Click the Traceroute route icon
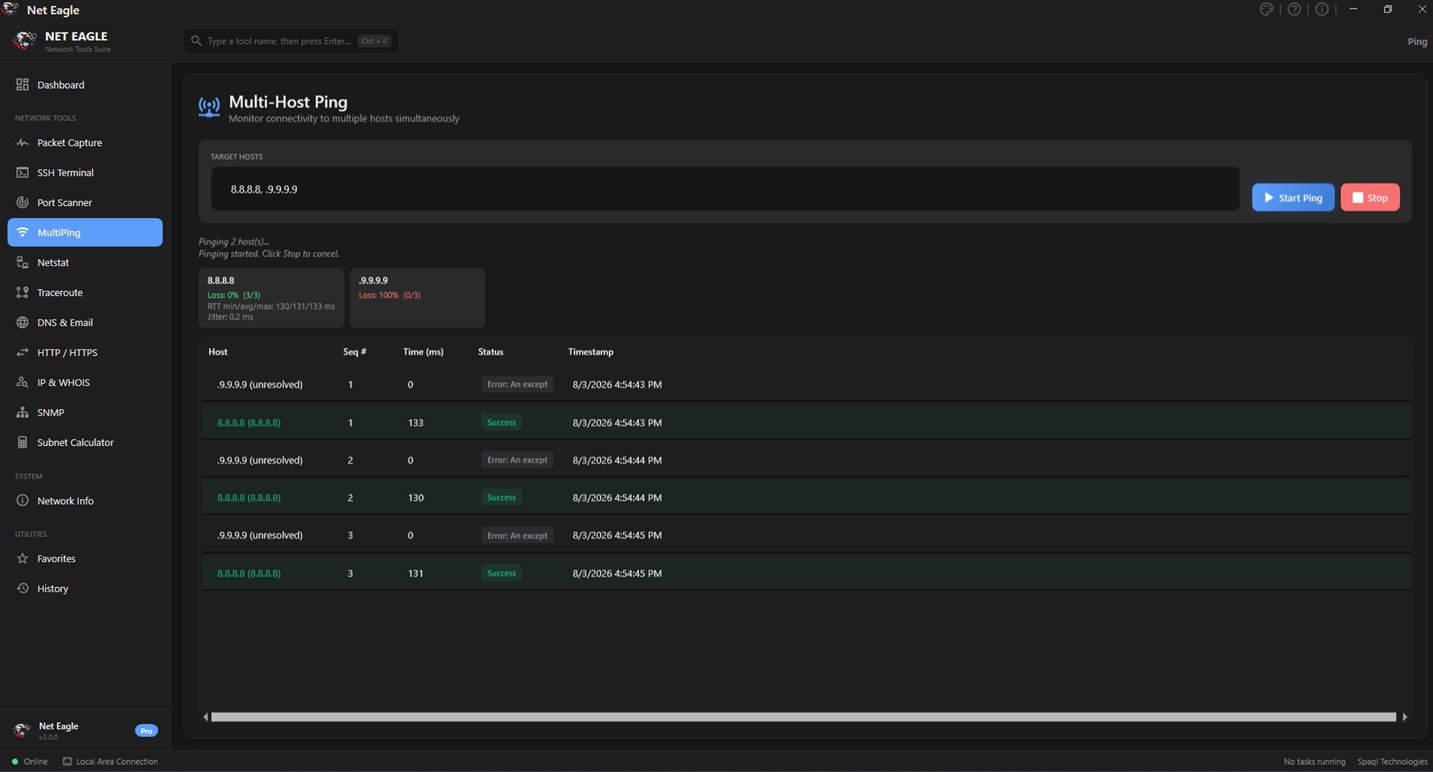The image size is (1433, 772). (x=22, y=293)
